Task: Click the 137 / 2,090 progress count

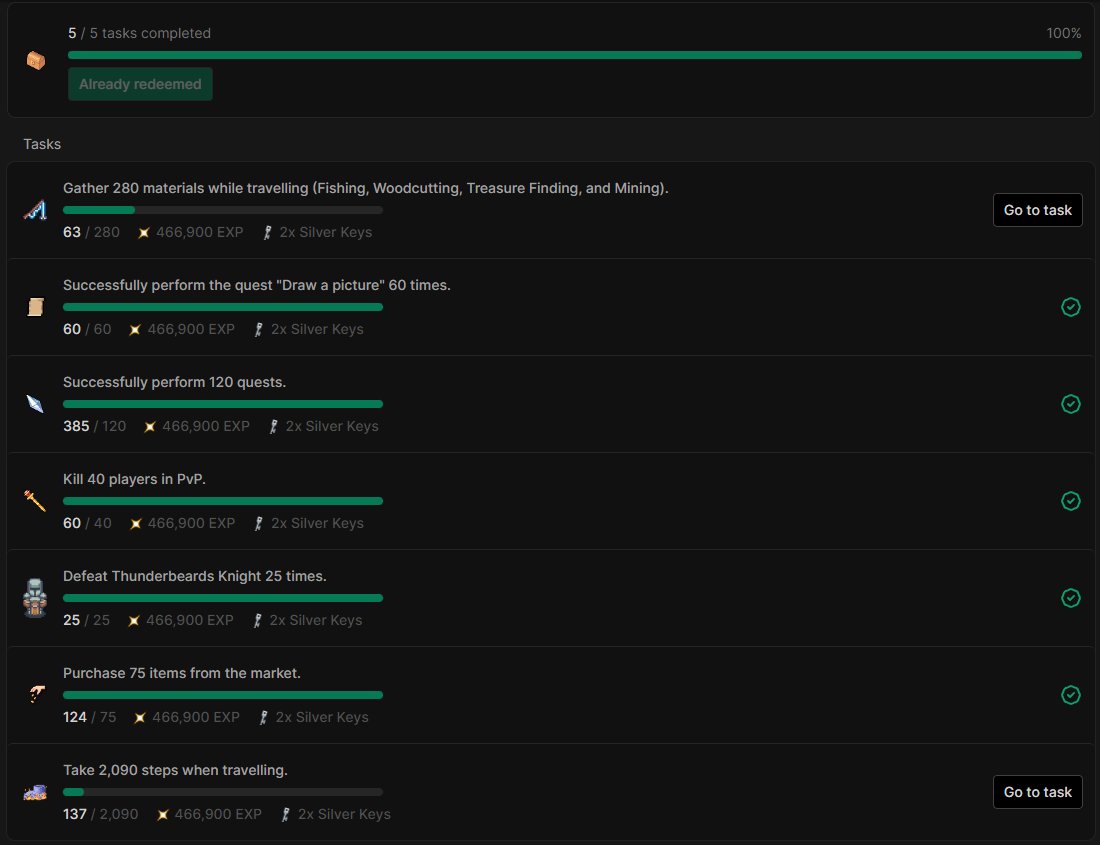Action: 100,814
